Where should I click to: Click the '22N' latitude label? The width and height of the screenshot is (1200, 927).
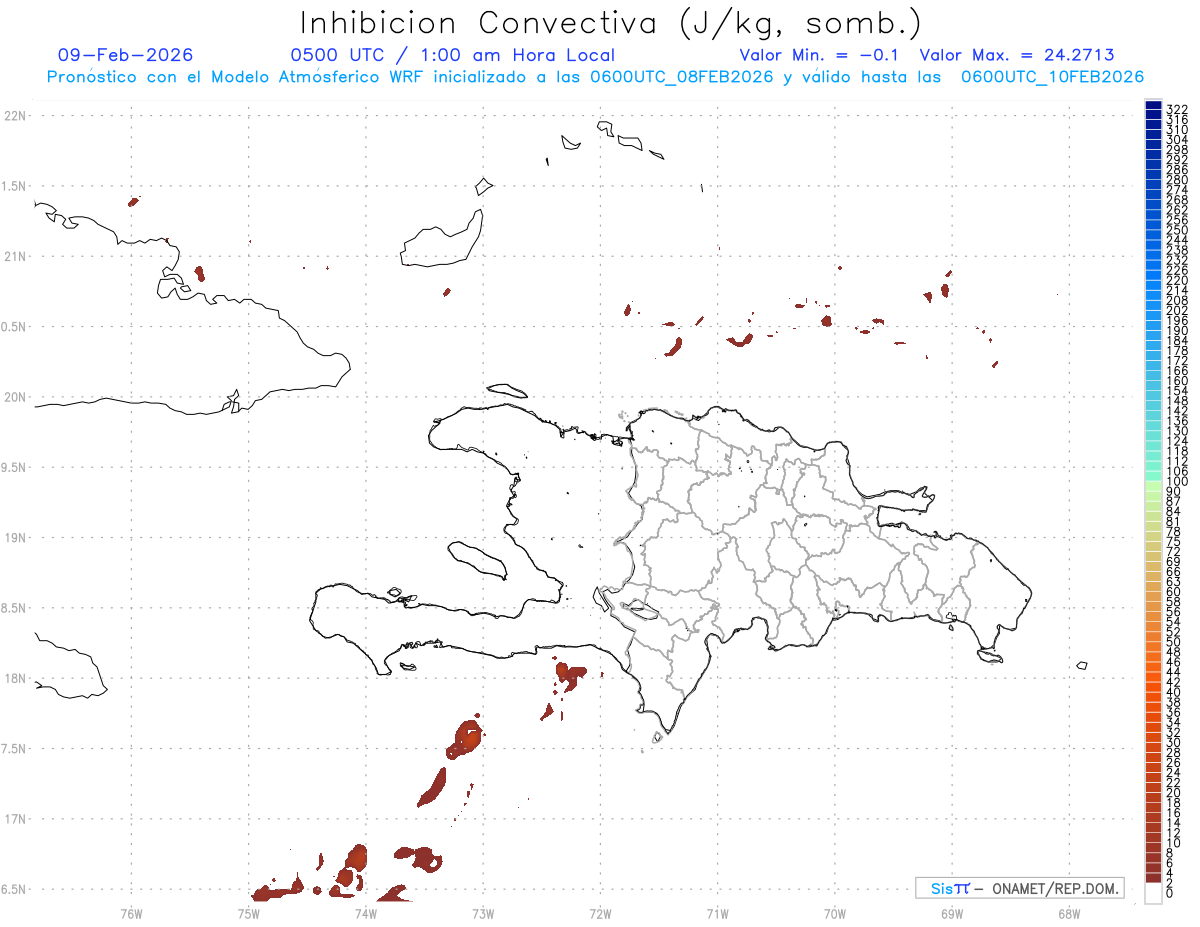pos(14,116)
